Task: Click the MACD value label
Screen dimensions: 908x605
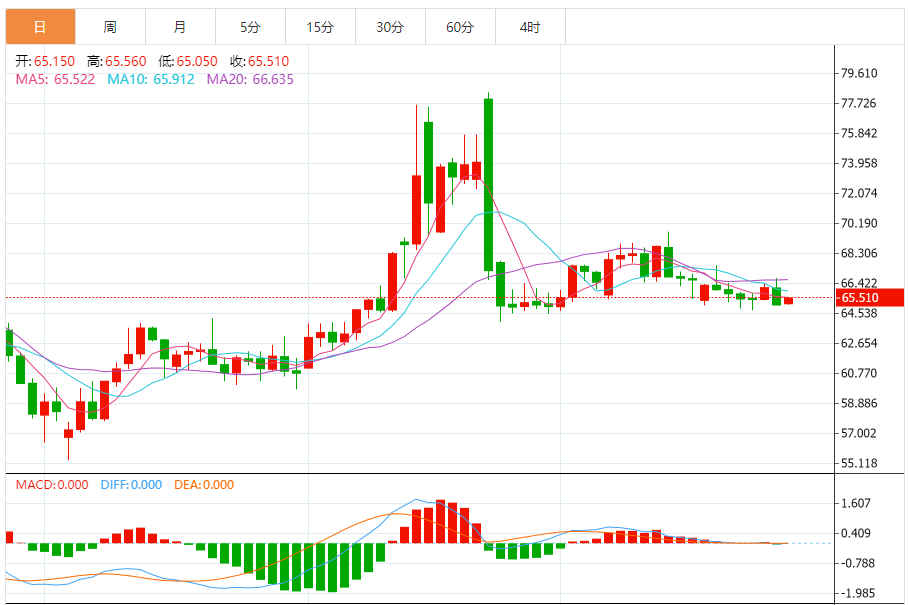Action: [53, 485]
